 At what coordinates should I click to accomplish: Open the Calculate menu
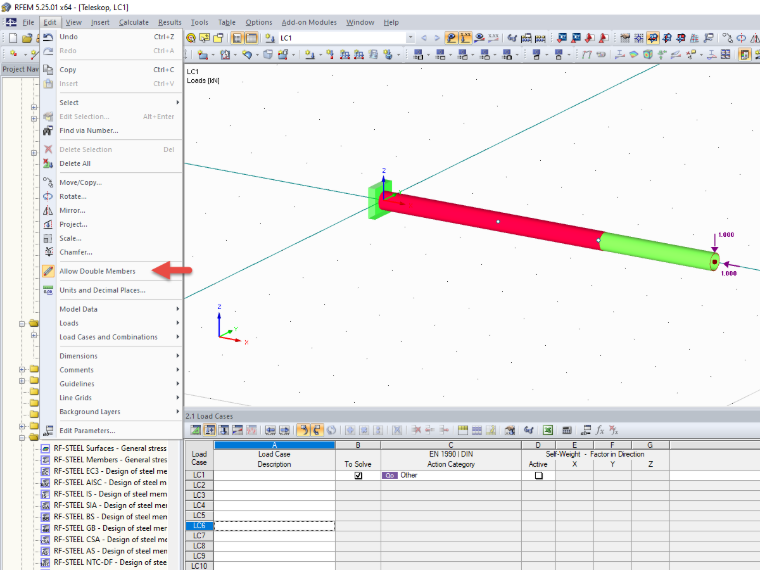point(134,22)
